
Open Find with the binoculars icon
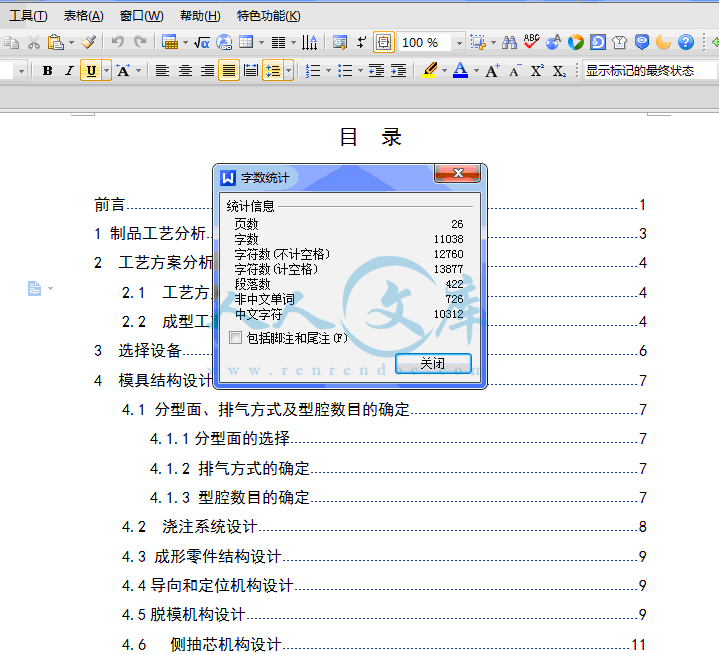coord(509,43)
